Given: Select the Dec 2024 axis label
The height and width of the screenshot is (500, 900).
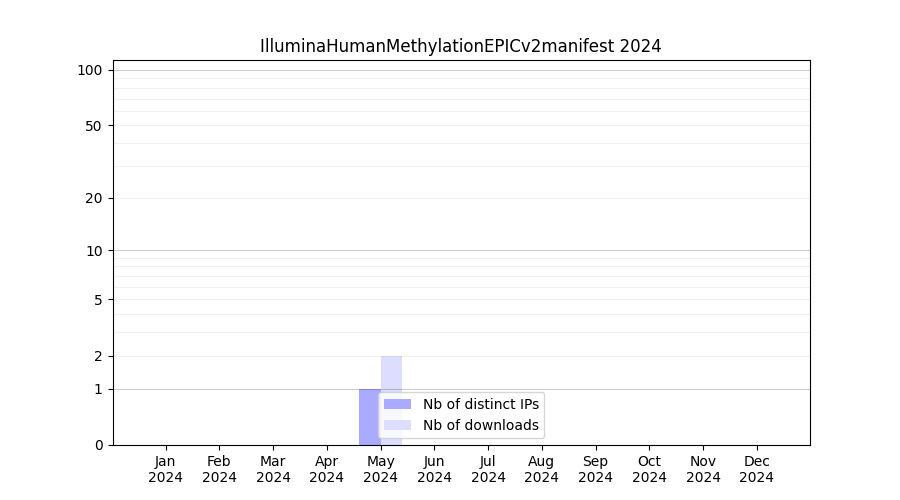Looking at the screenshot, I should click(x=756, y=469).
